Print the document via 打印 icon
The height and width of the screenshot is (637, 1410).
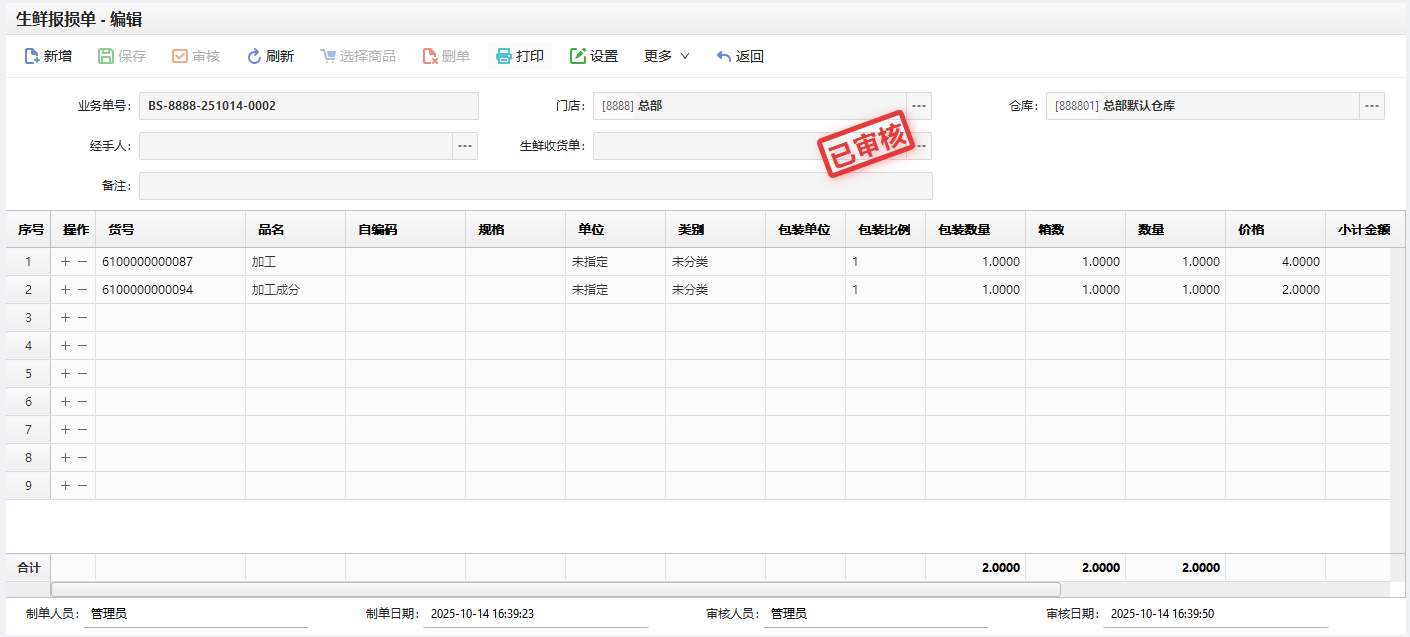[x=504, y=57]
